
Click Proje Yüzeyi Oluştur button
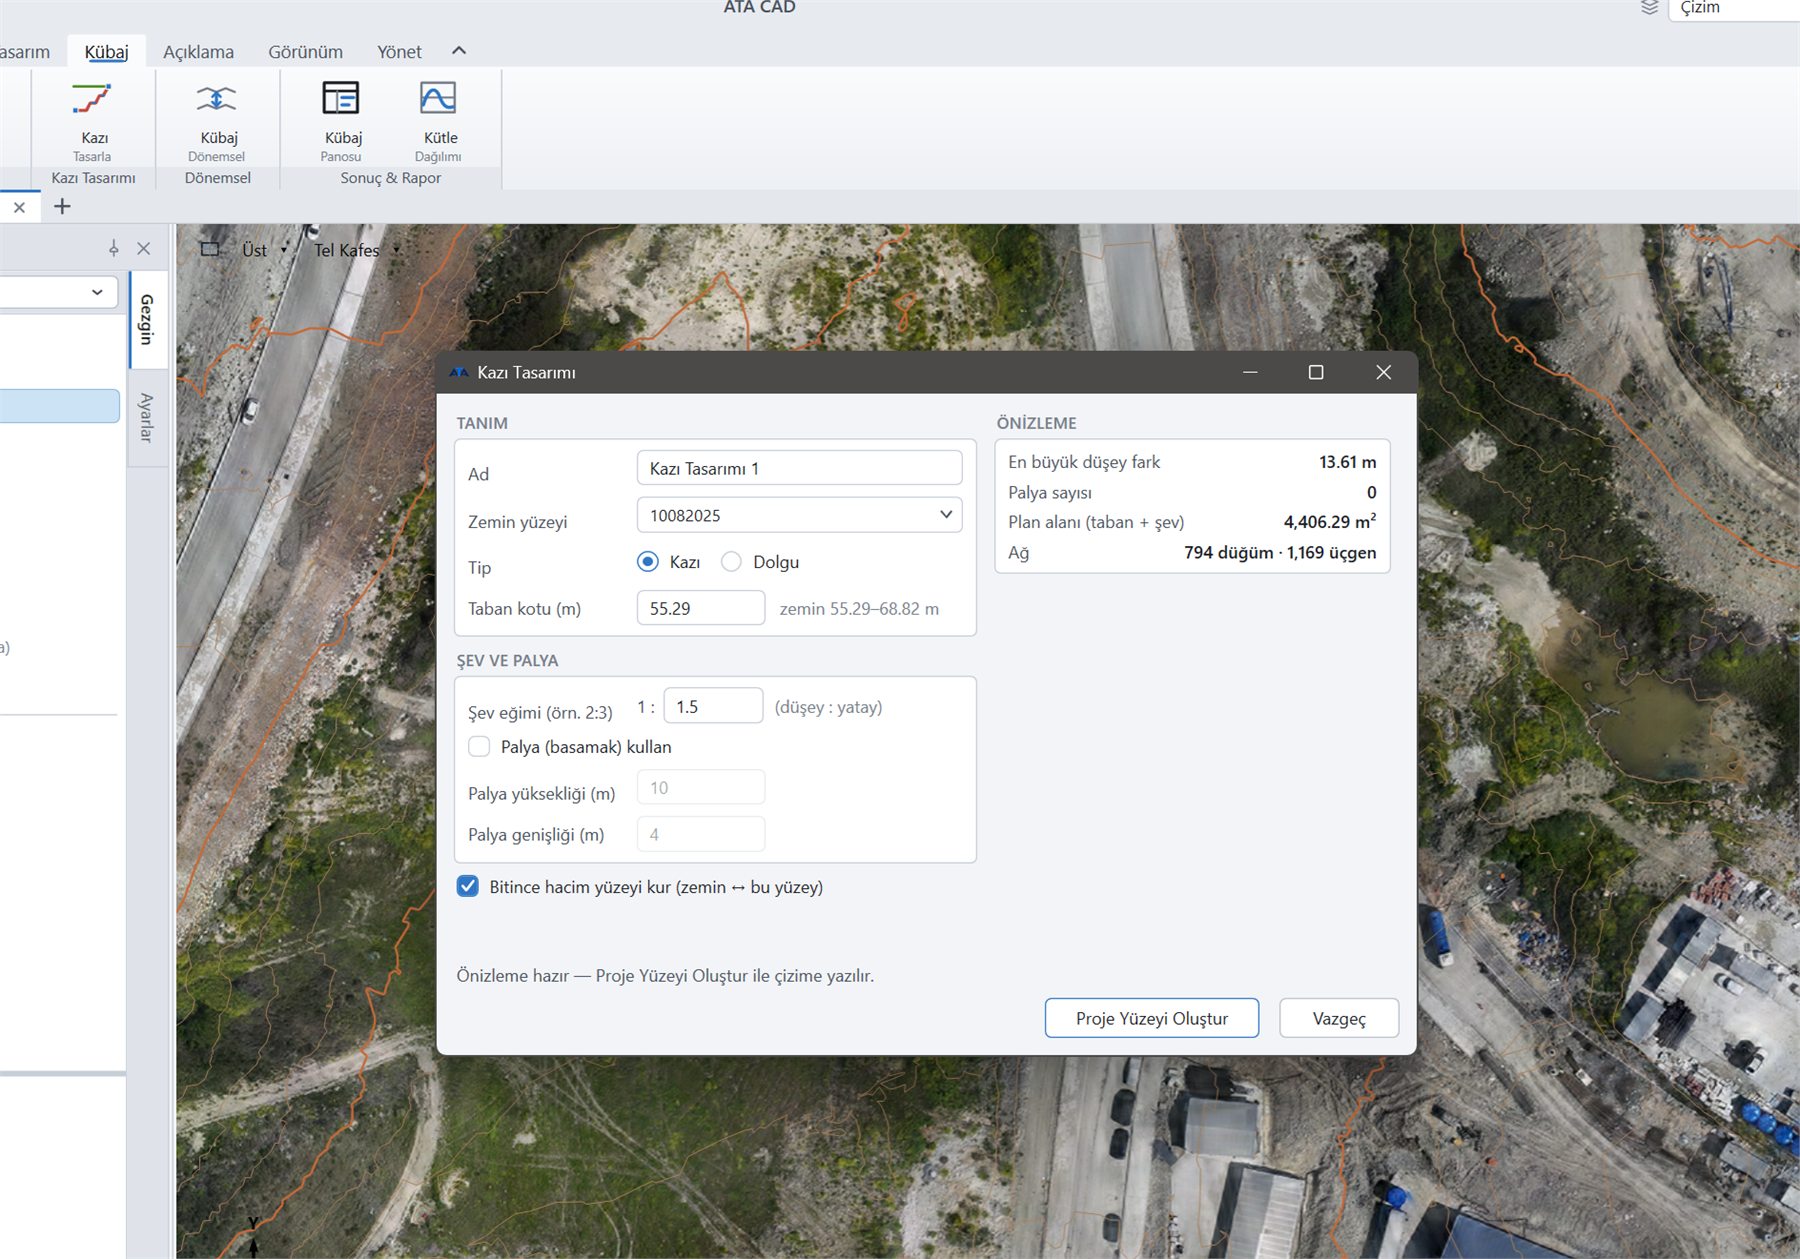pos(1152,1018)
